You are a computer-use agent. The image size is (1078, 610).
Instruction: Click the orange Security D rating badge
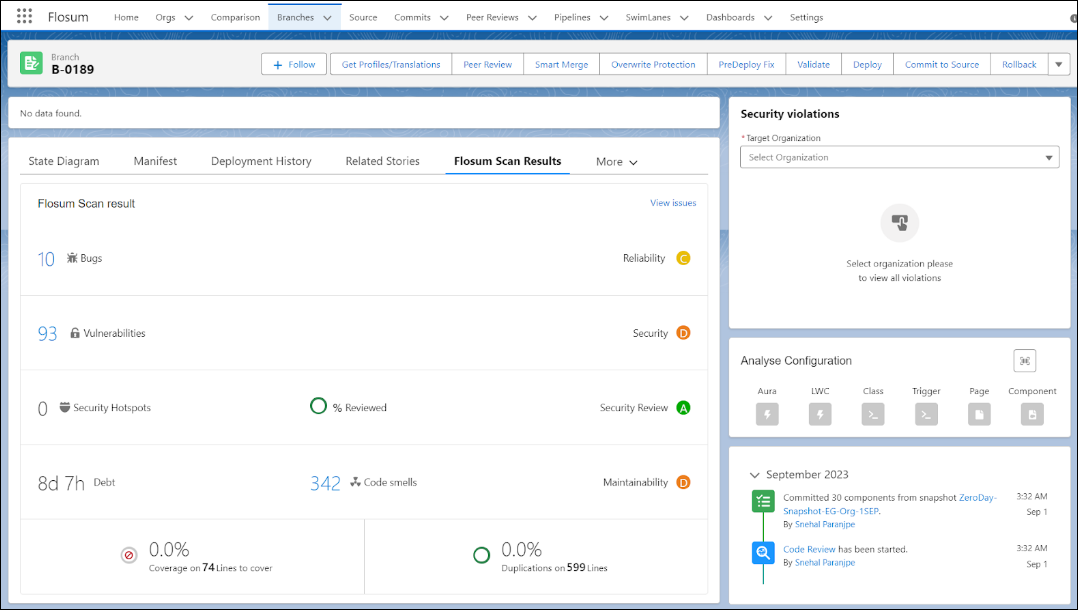tap(683, 333)
